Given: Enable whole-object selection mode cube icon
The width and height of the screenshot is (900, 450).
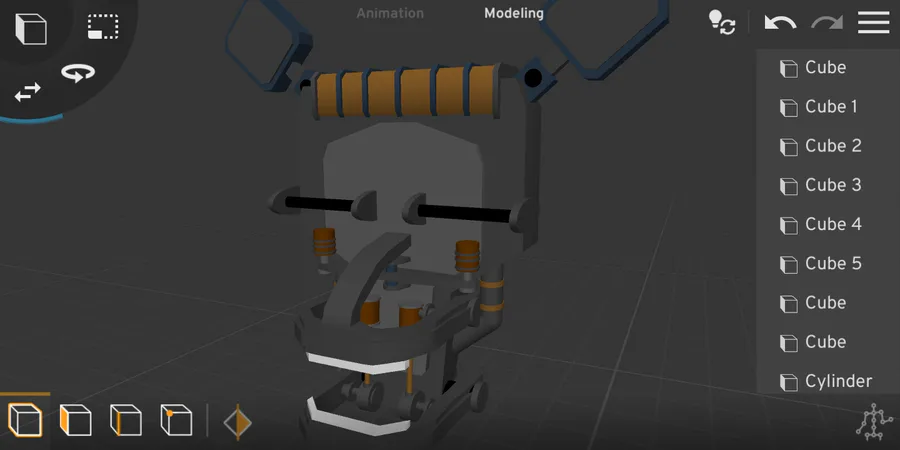Looking at the screenshot, I should point(25,420).
